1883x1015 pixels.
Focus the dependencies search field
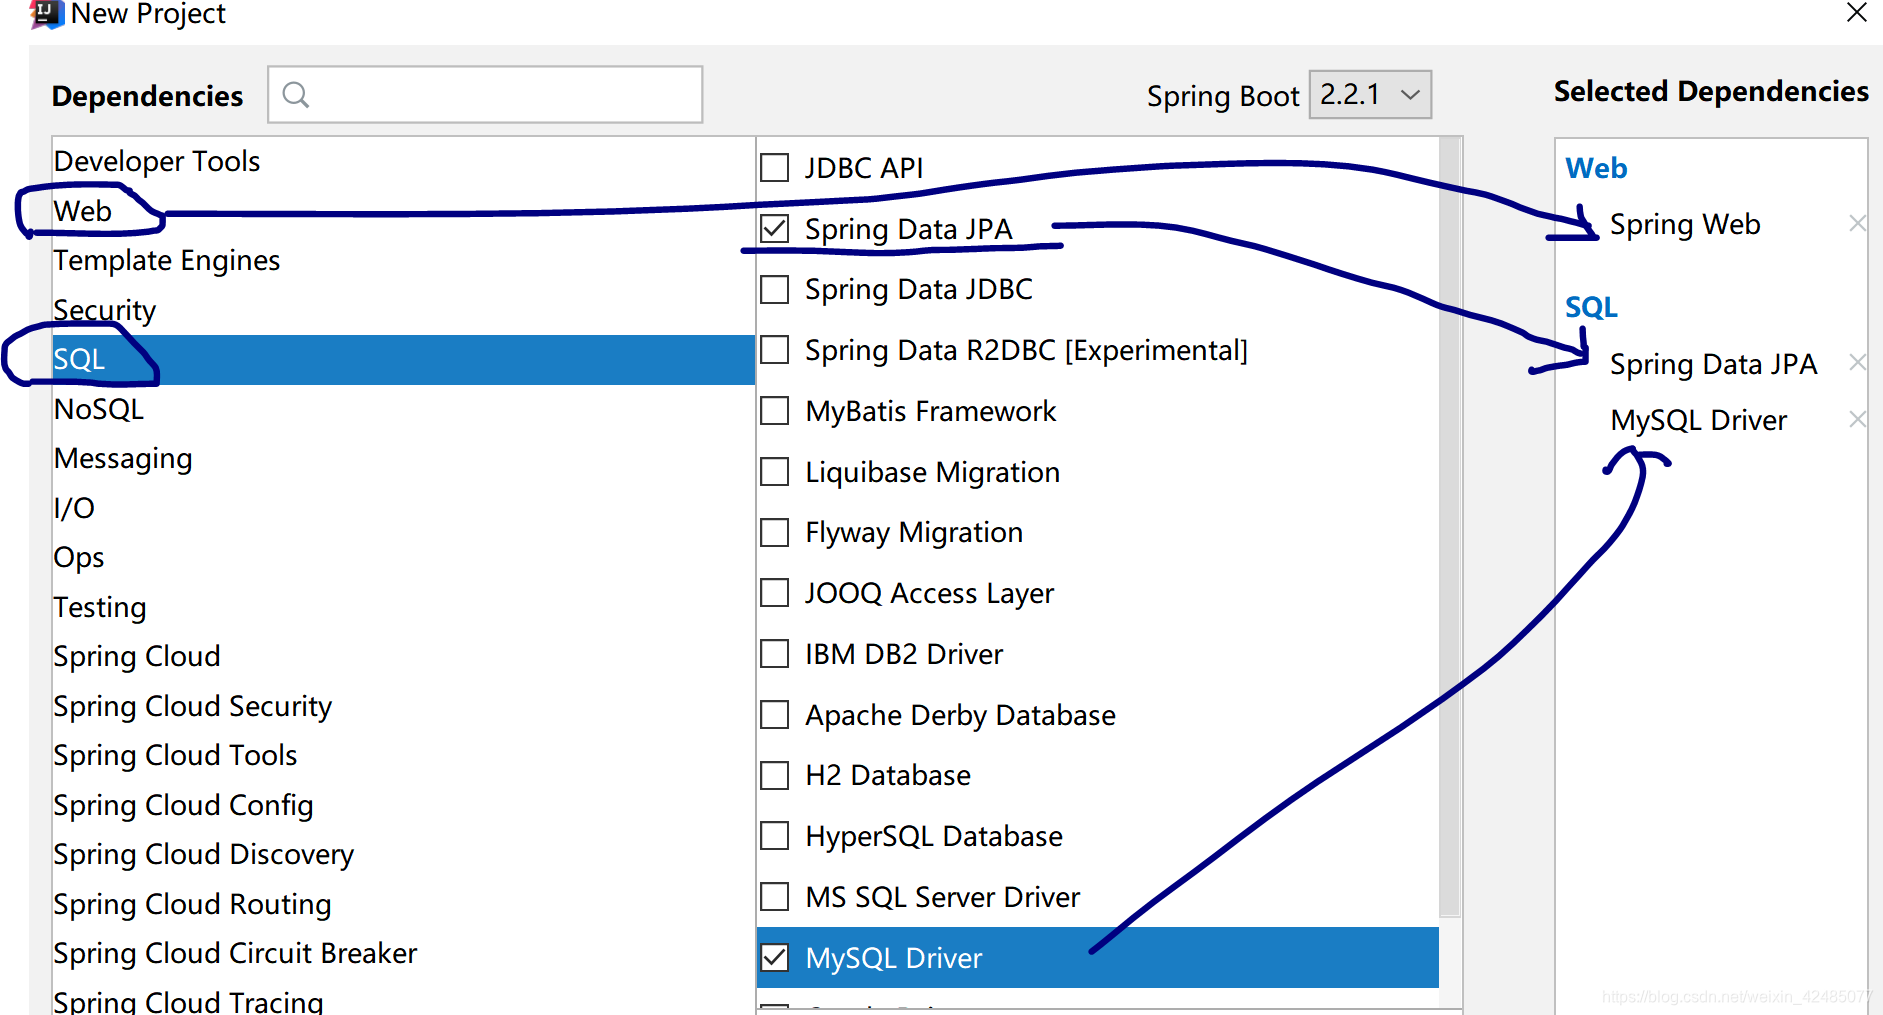(485, 95)
